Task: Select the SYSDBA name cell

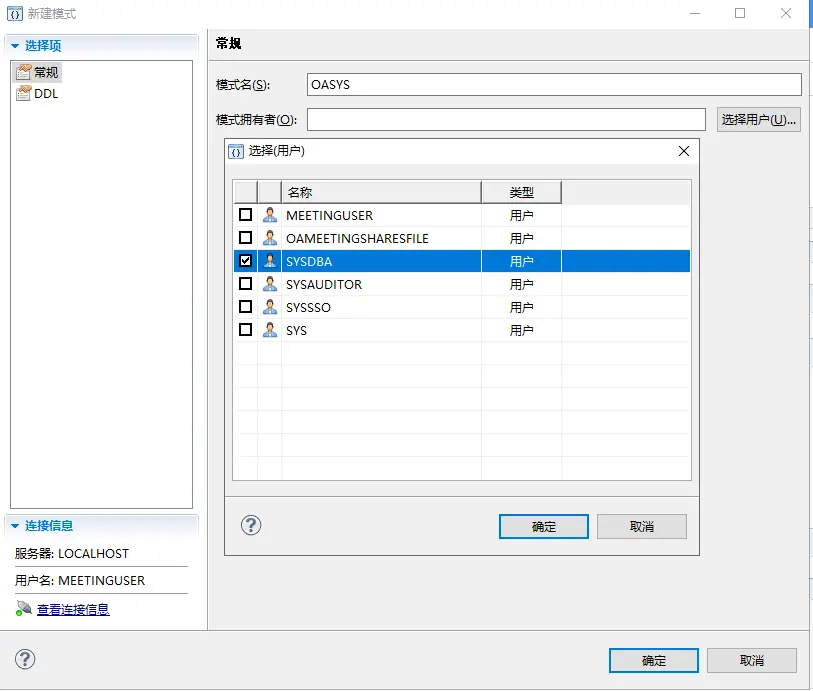Action: click(x=381, y=261)
